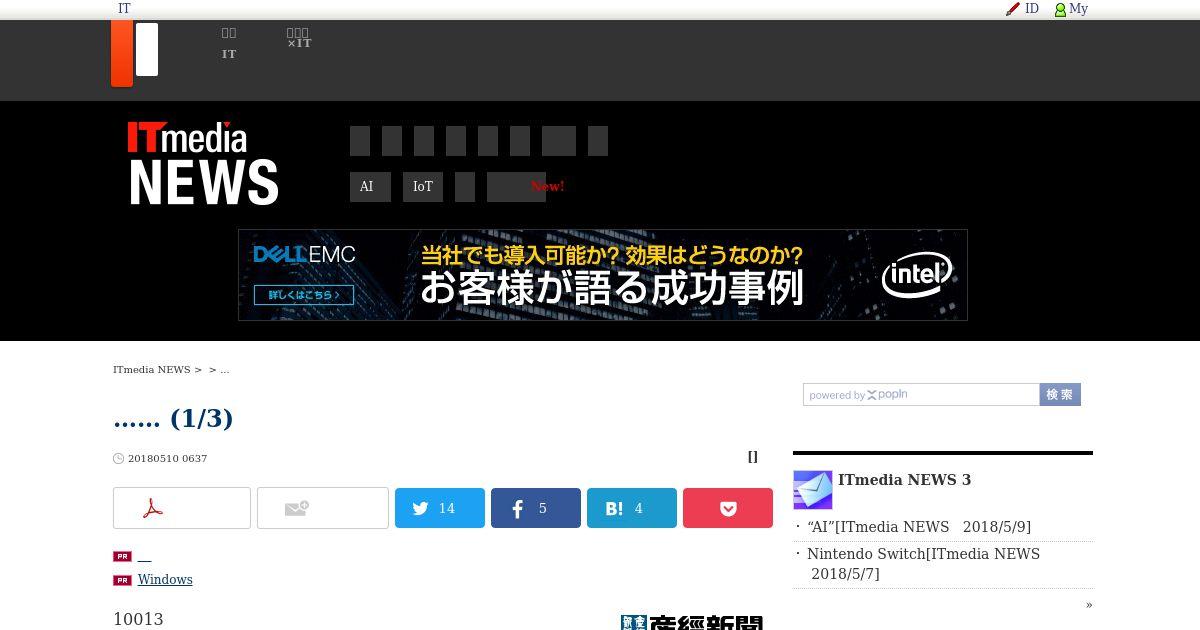Viewport: 1200px width, 630px height.
Task: Click the 検索 search button
Action: [1060, 395]
